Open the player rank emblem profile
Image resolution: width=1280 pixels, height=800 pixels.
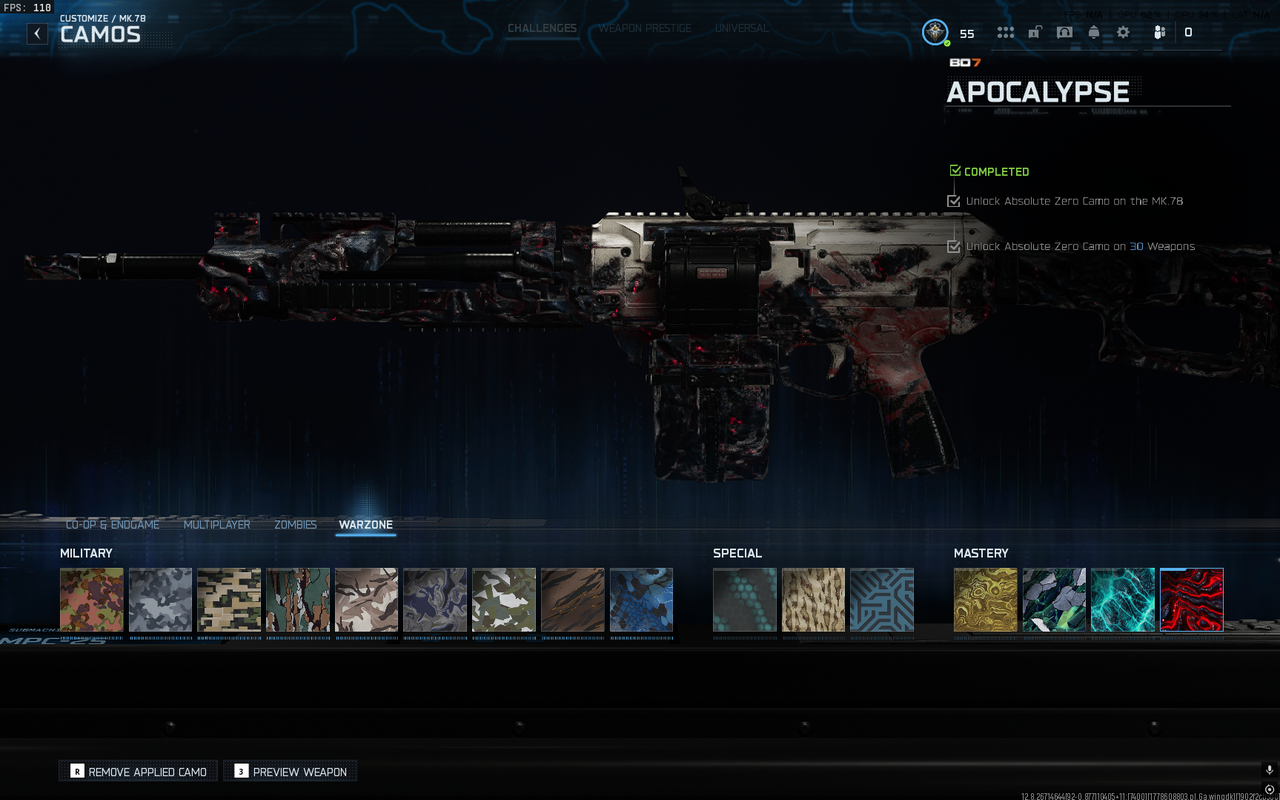935,32
